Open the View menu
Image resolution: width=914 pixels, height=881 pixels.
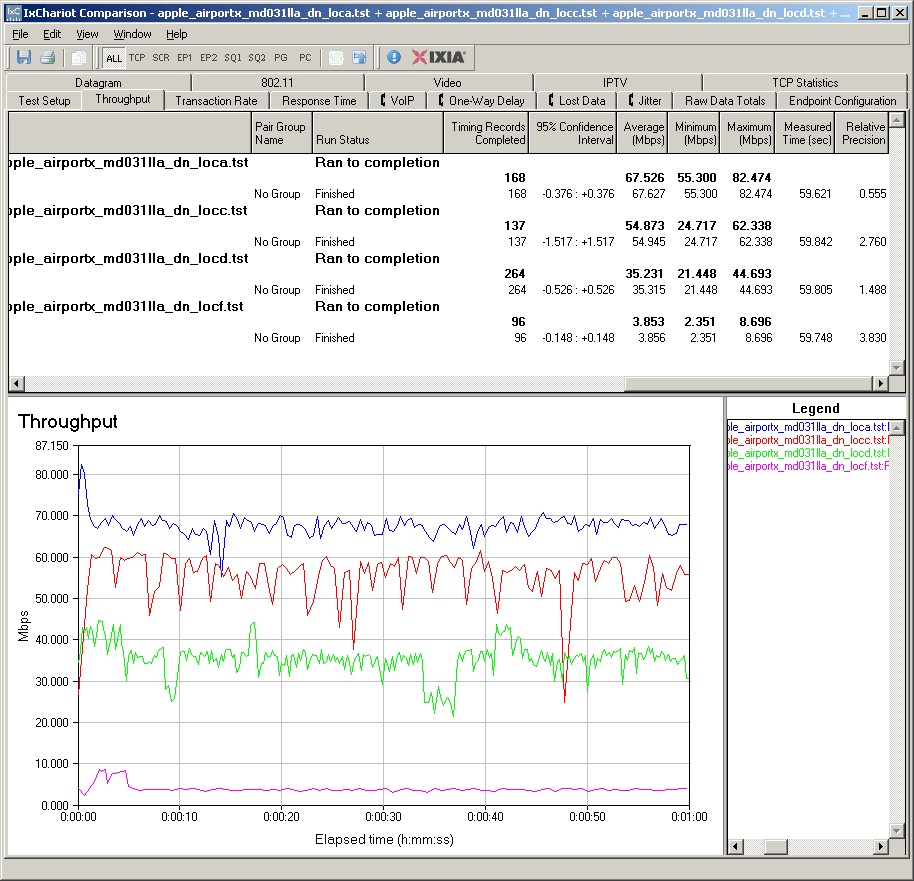[x=87, y=34]
